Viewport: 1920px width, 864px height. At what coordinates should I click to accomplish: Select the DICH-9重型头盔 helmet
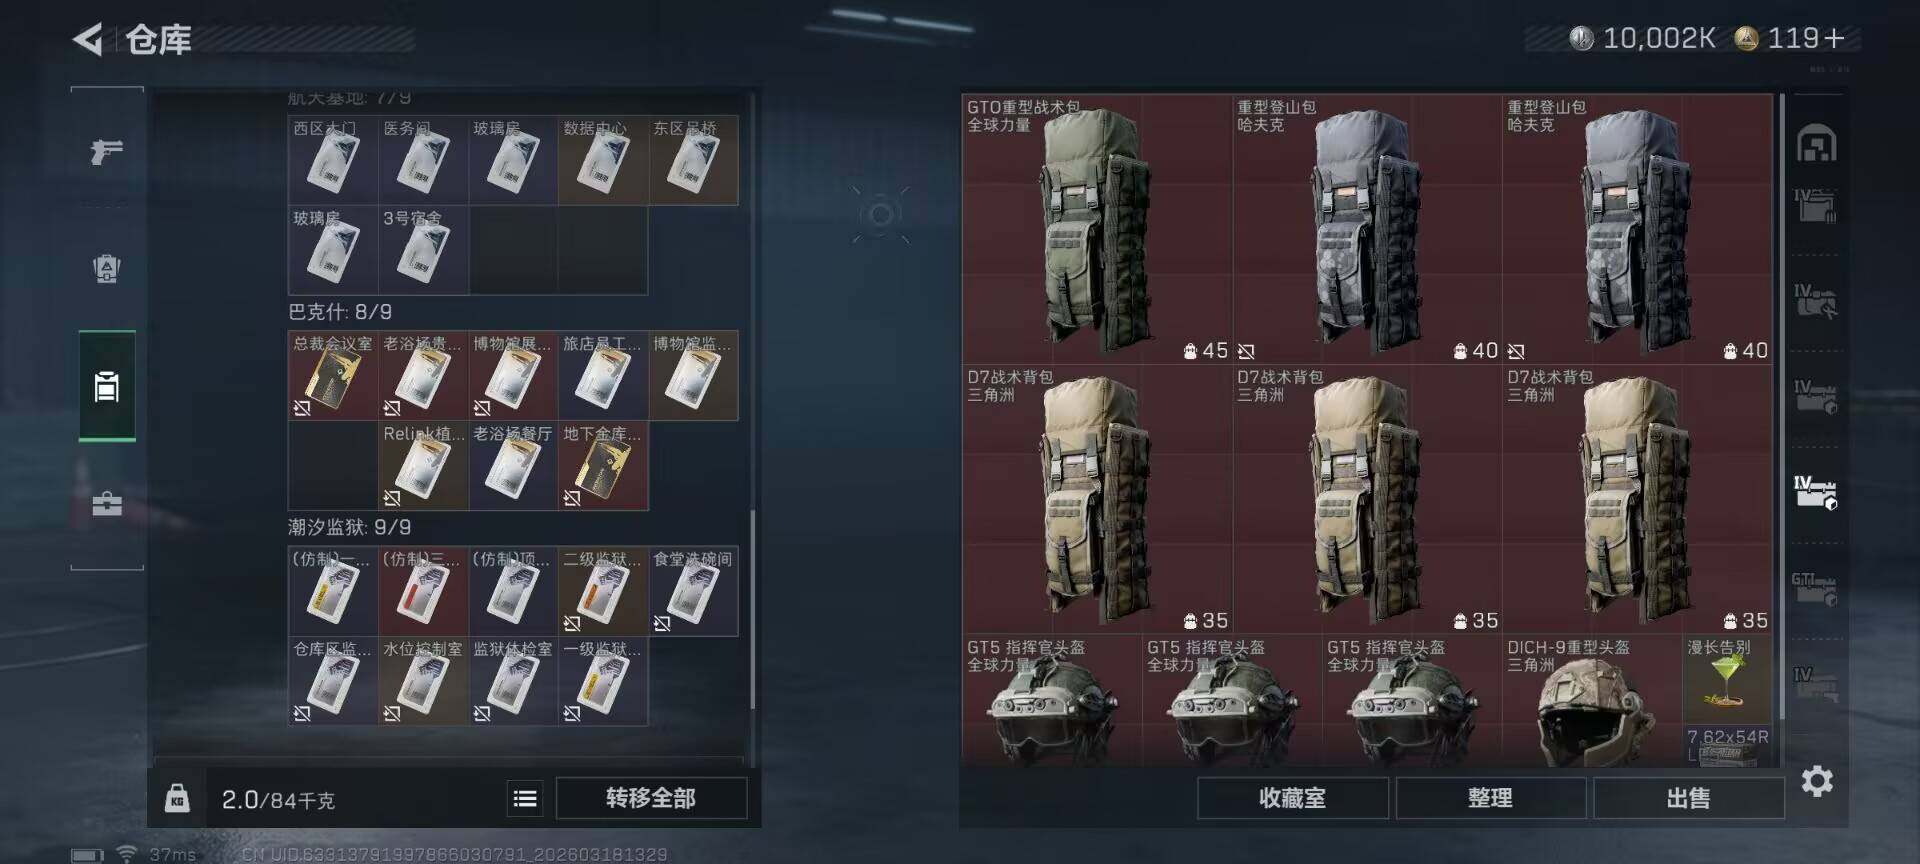coord(1591,701)
